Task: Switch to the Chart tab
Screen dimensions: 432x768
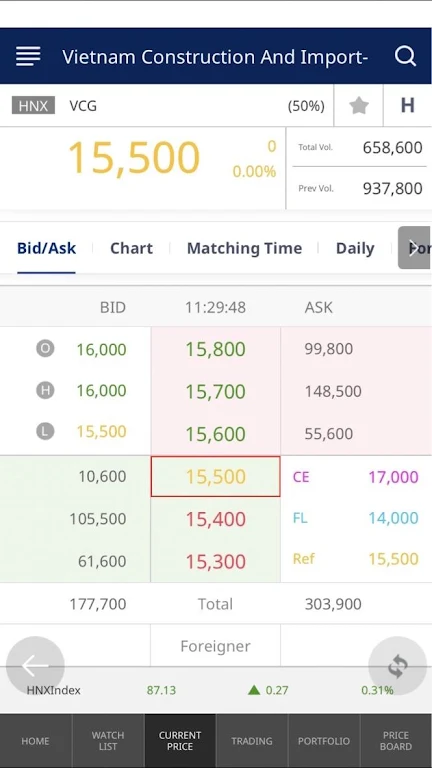Action: (x=131, y=248)
